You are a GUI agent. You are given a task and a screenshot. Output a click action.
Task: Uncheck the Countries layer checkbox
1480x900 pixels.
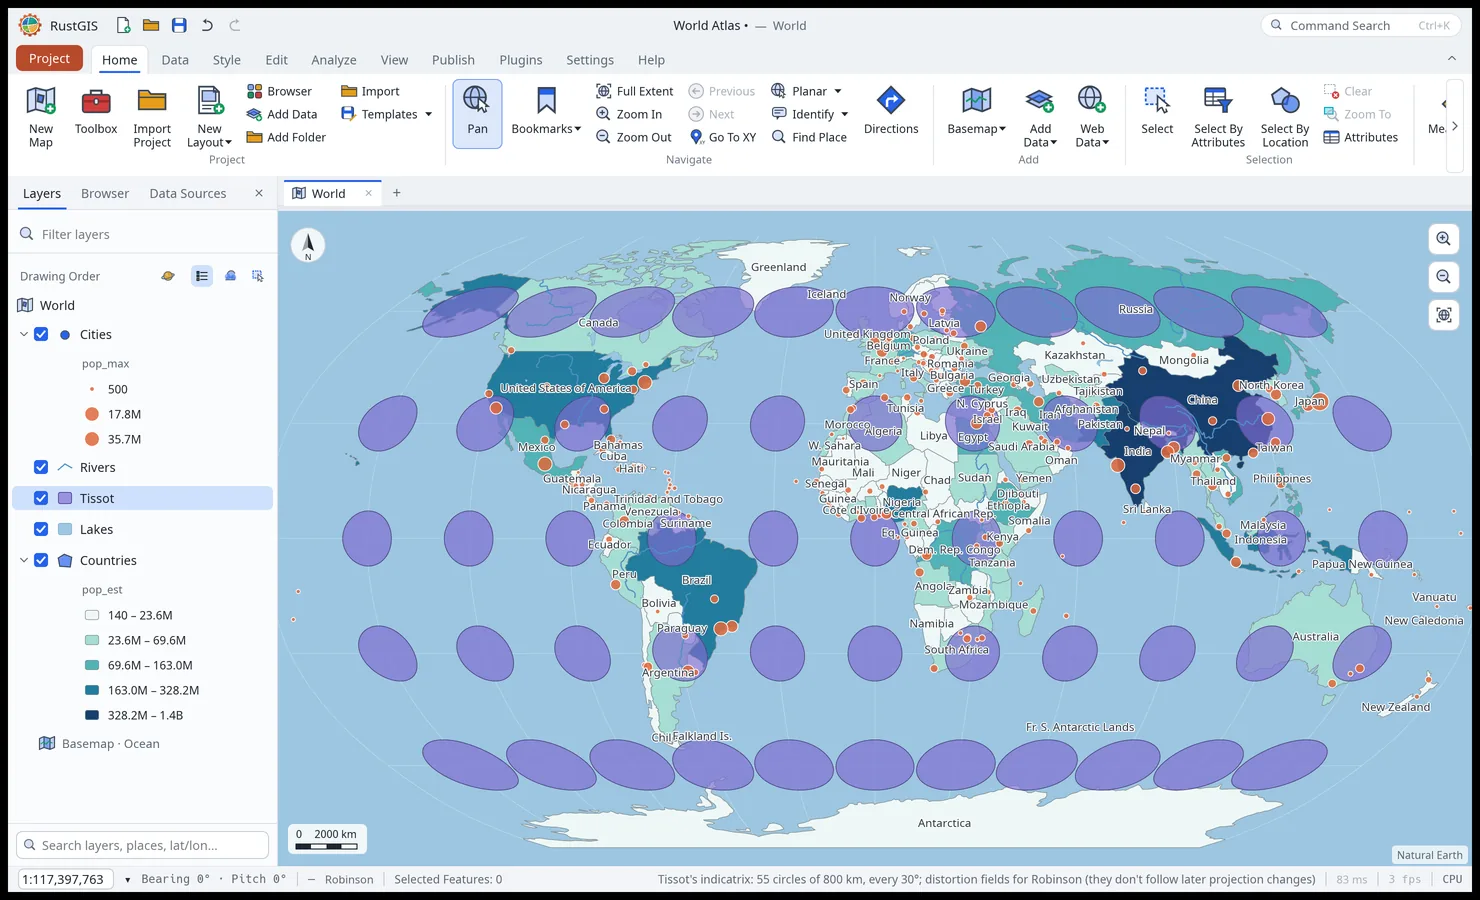[x=41, y=560]
